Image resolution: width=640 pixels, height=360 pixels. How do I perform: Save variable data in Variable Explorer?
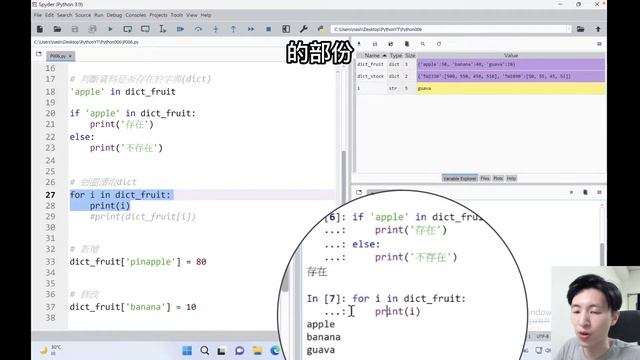coord(375,44)
